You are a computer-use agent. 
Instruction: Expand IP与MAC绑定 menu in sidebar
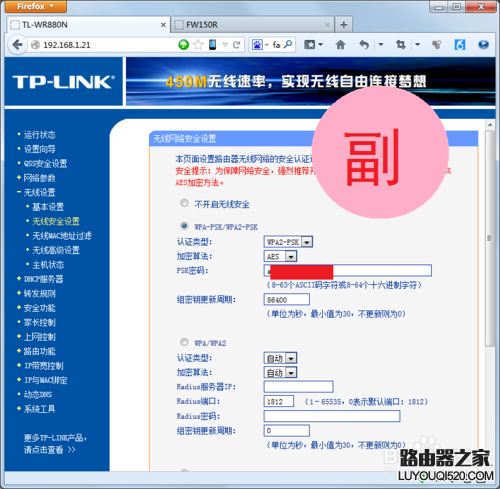45,380
